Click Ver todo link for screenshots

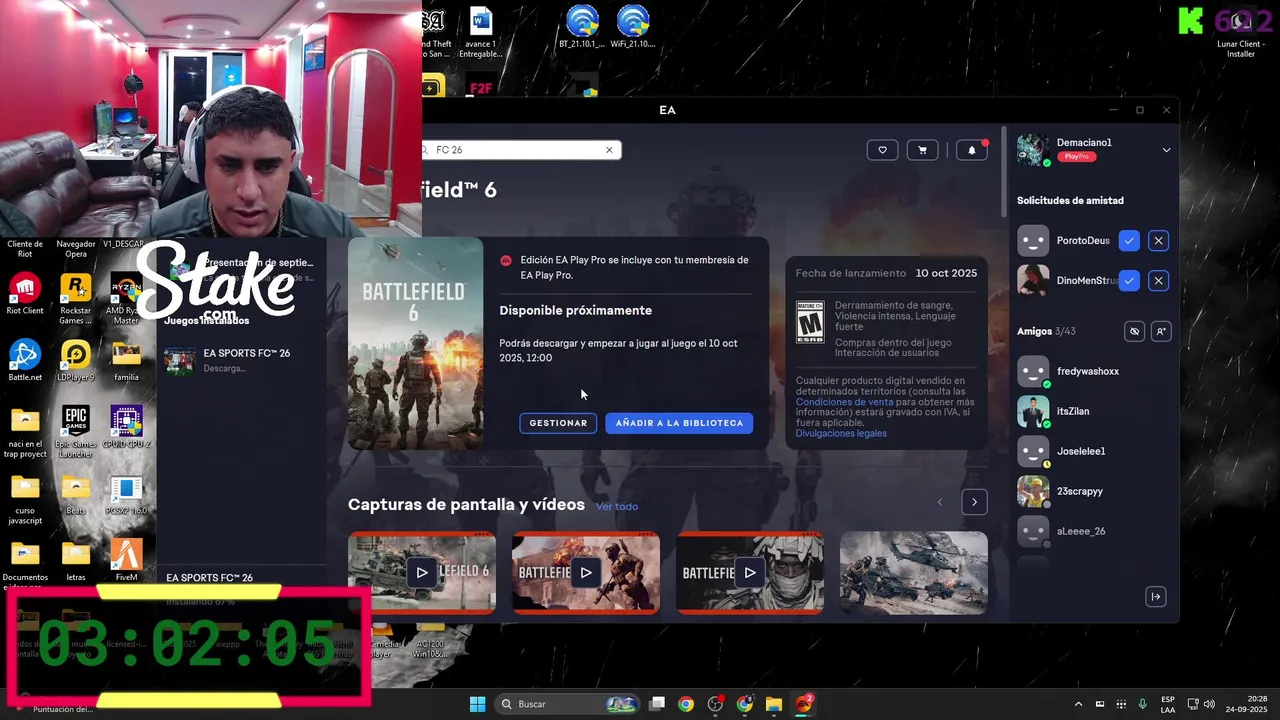[617, 506]
